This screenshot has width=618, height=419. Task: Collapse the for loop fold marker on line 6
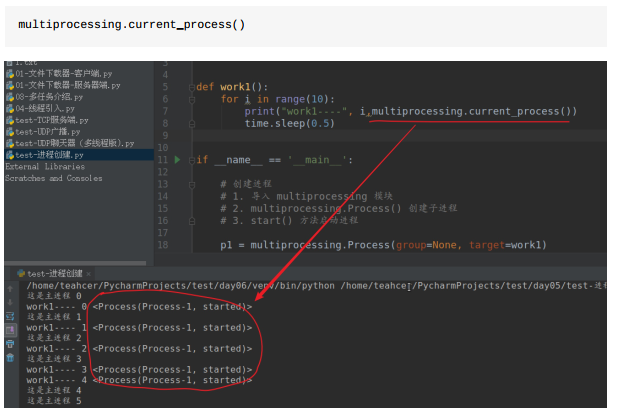pos(192,100)
